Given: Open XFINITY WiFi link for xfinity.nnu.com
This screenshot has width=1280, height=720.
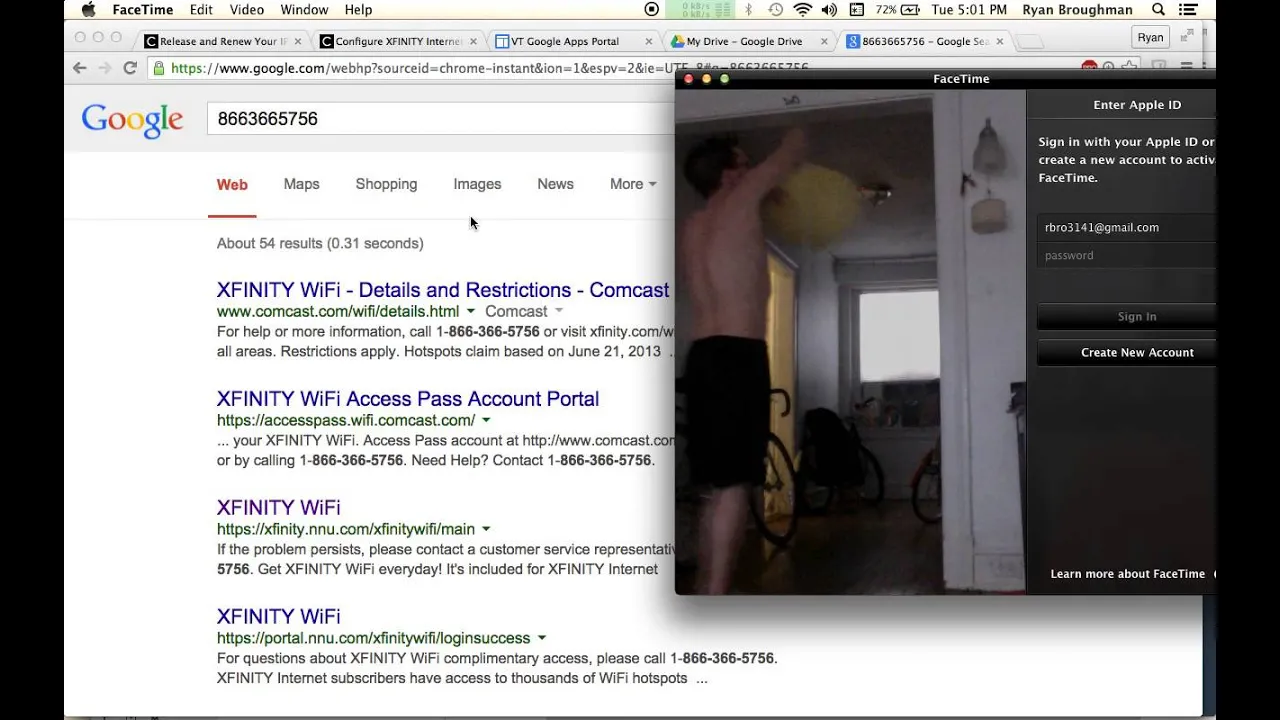Looking at the screenshot, I should pyautogui.click(x=279, y=507).
